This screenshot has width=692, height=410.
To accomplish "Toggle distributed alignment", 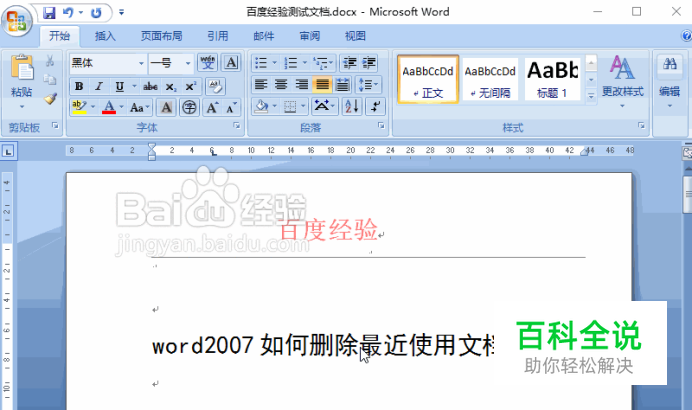I will tap(342, 84).
